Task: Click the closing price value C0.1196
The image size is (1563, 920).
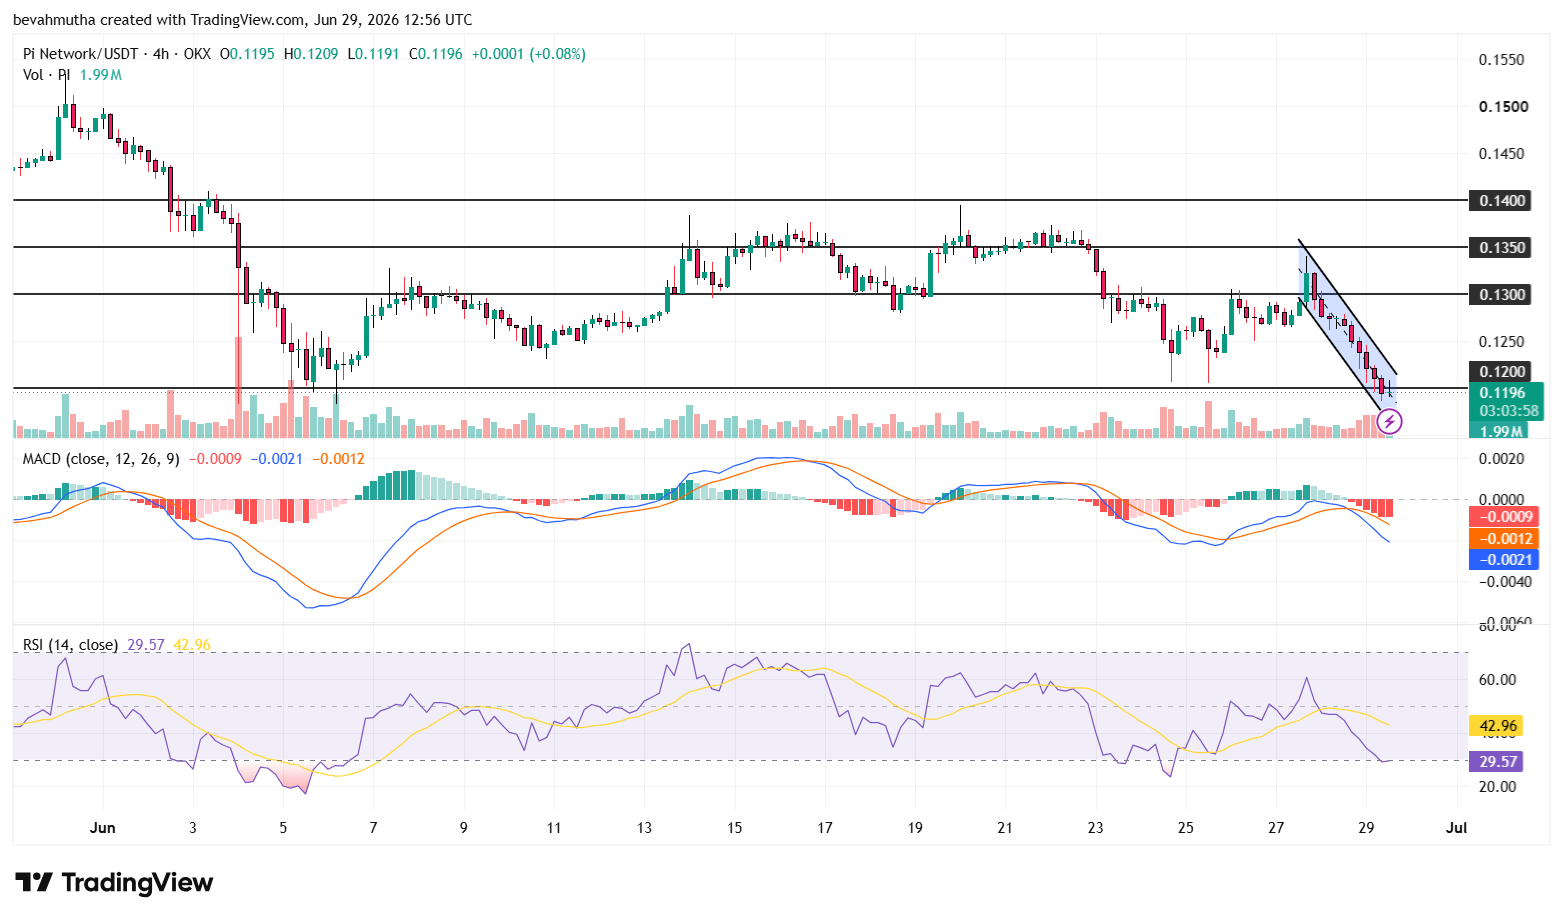Action: 436,54
